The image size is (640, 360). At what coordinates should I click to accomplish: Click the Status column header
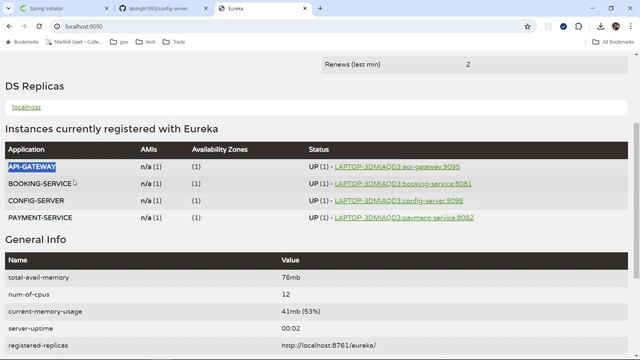pos(318,149)
